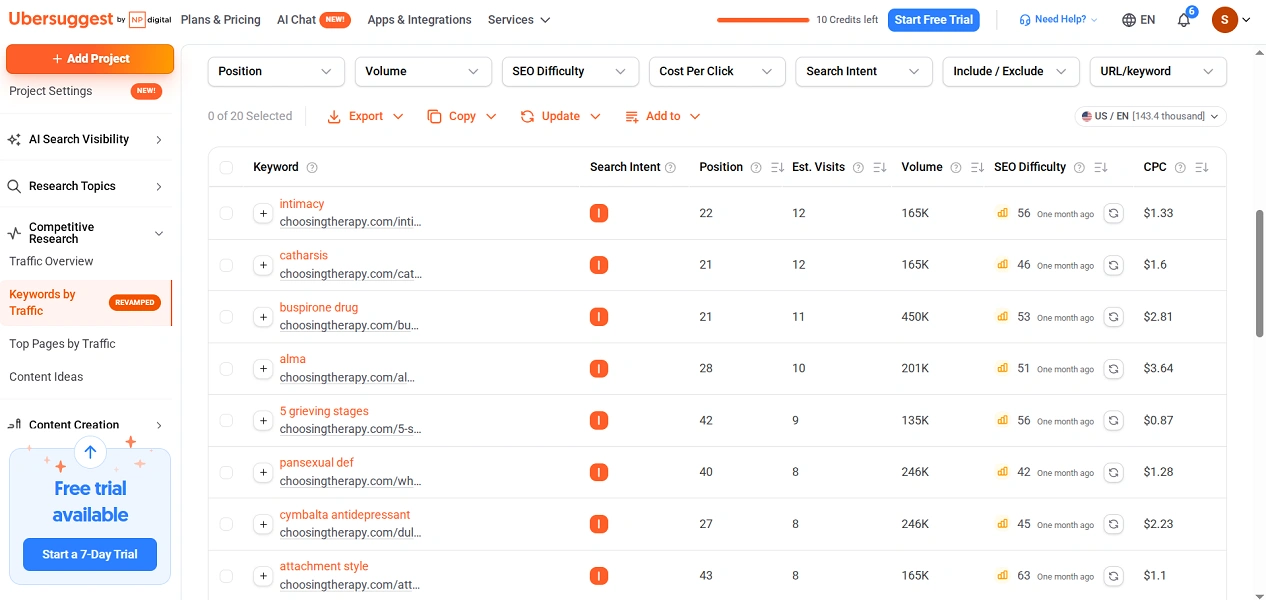
Task: Sort by Position column sort icon
Action: coord(777,168)
